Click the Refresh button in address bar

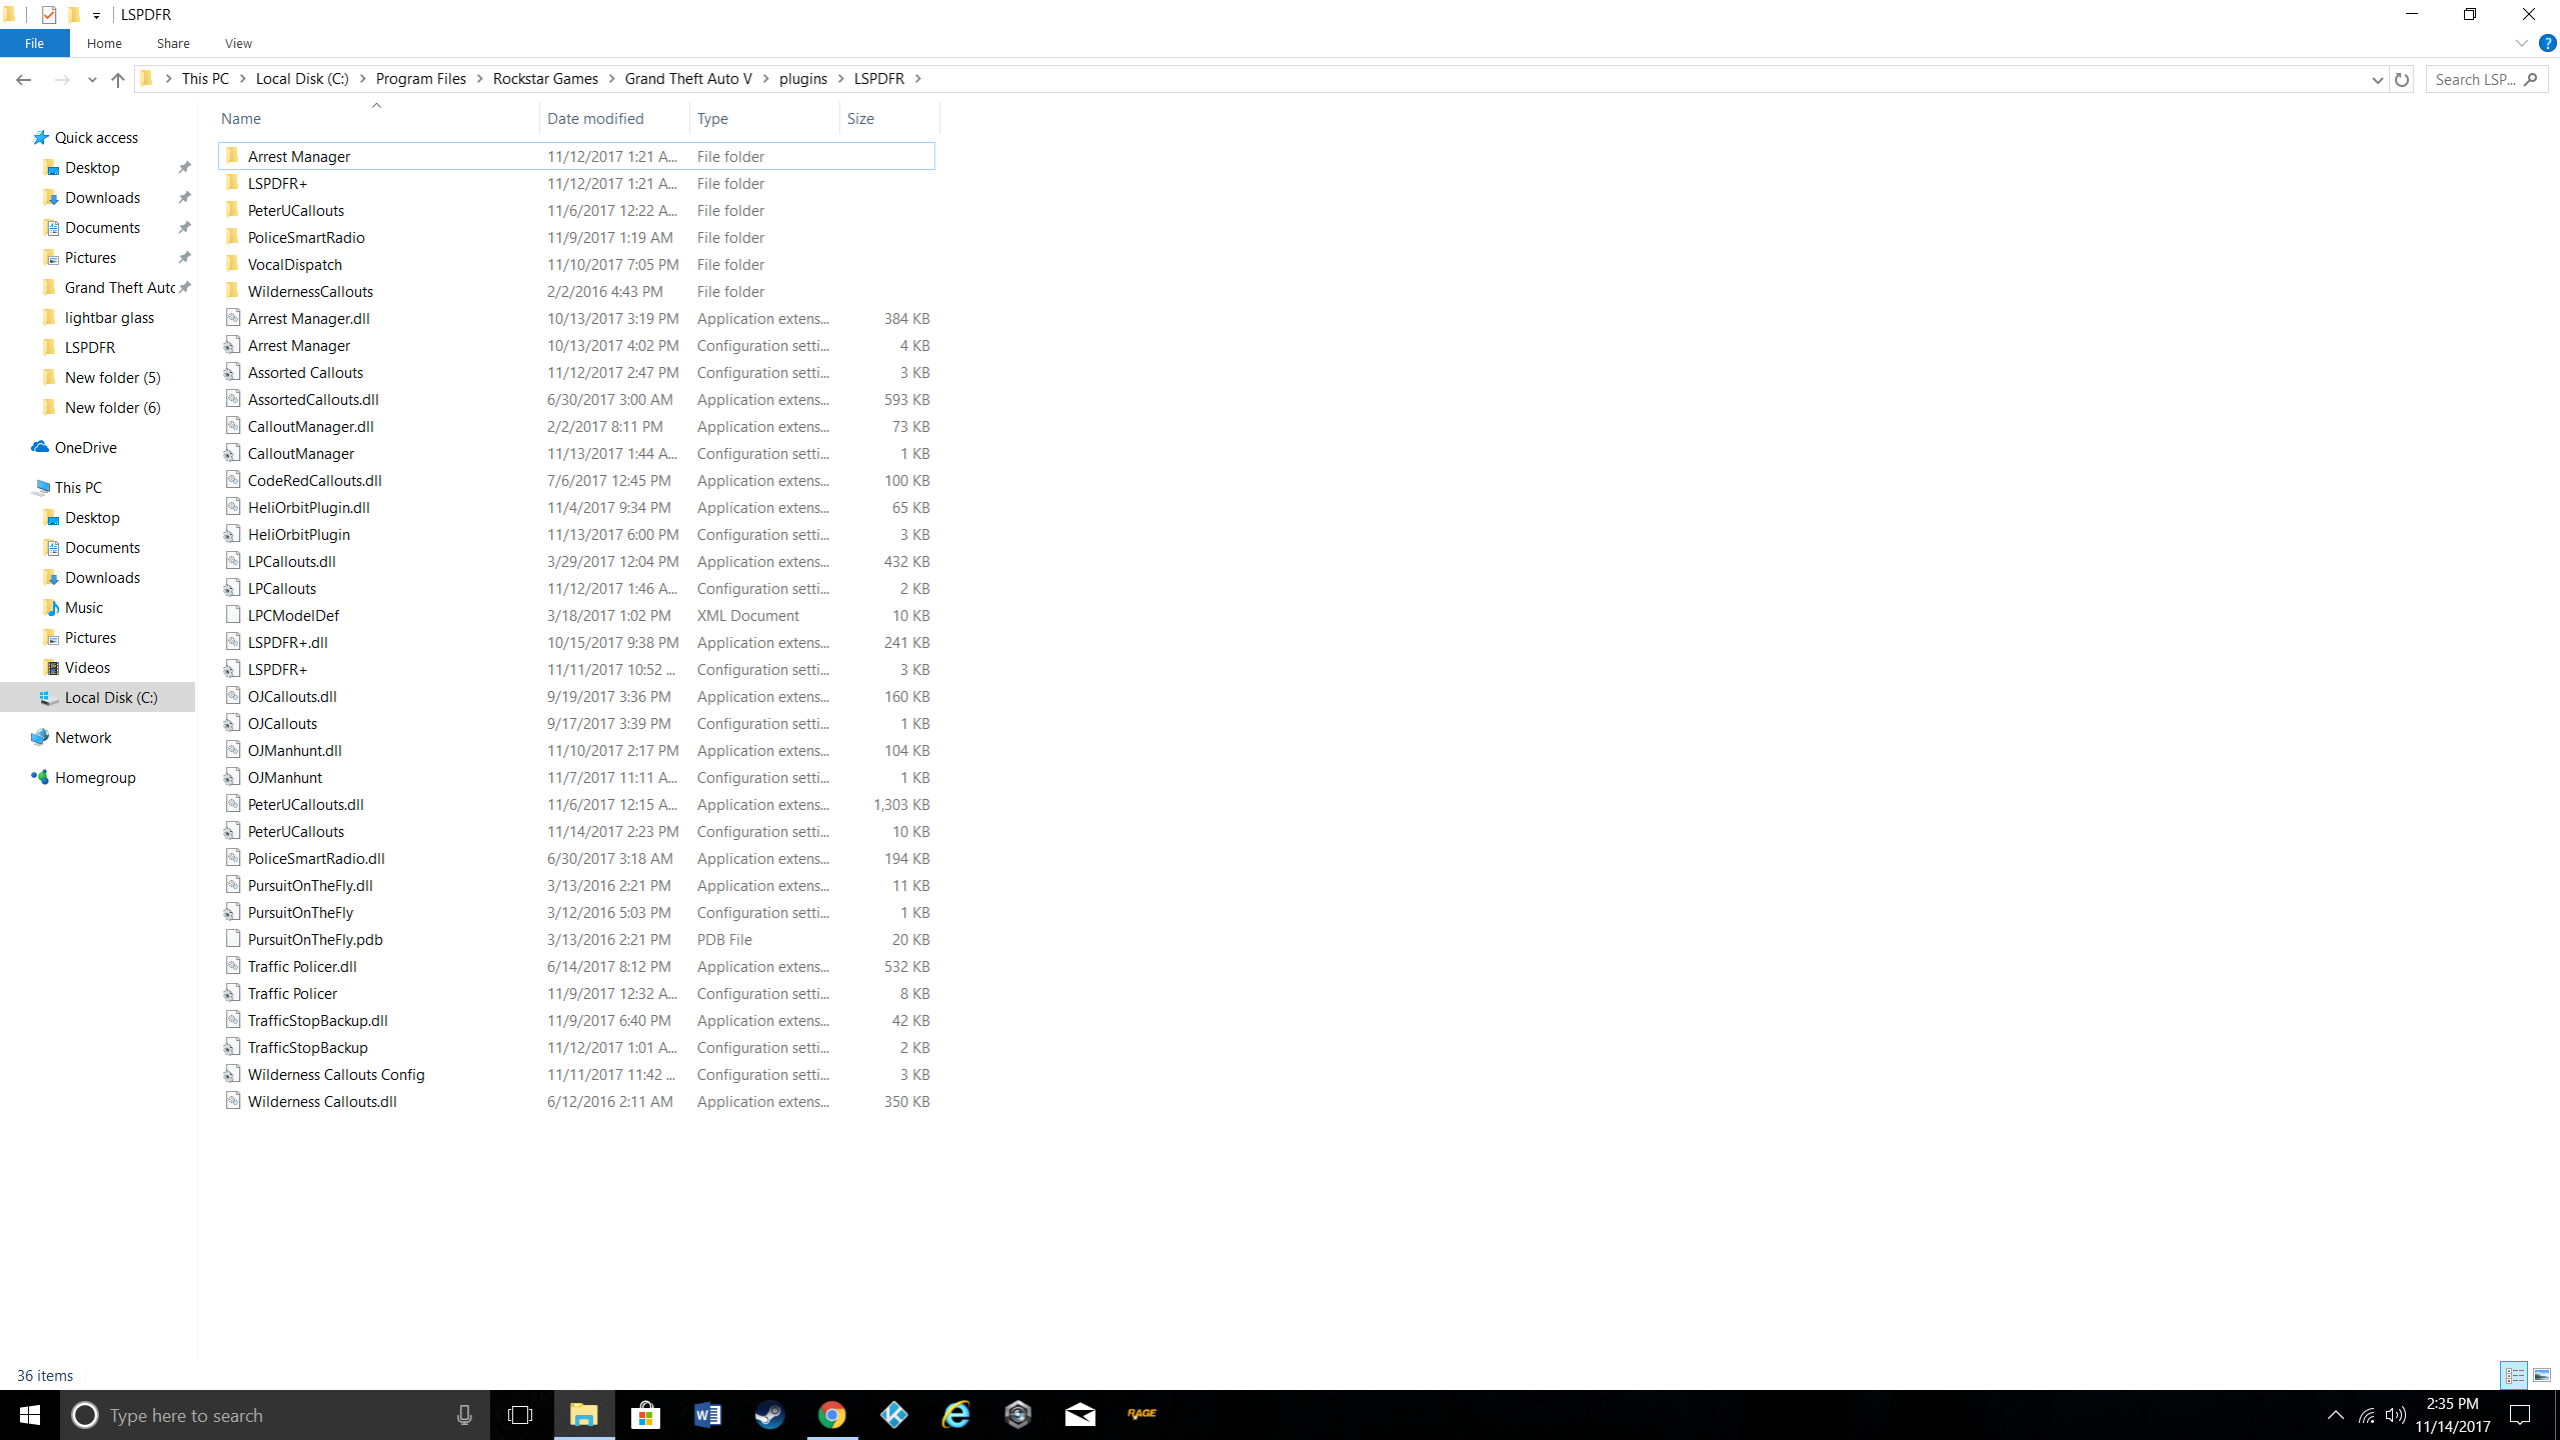2401,79
